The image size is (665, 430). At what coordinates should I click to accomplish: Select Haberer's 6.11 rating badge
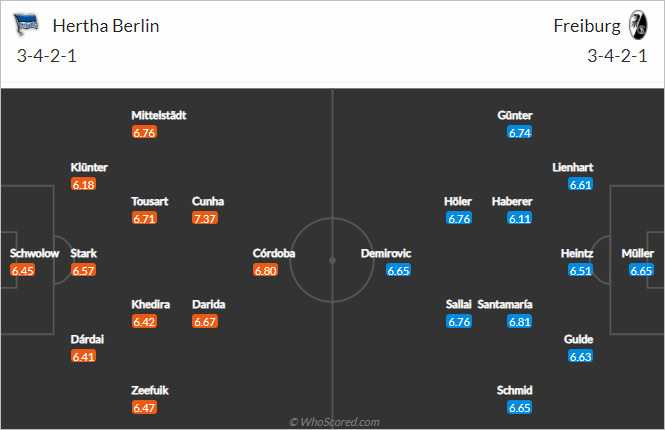pyautogui.click(x=520, y=218)
